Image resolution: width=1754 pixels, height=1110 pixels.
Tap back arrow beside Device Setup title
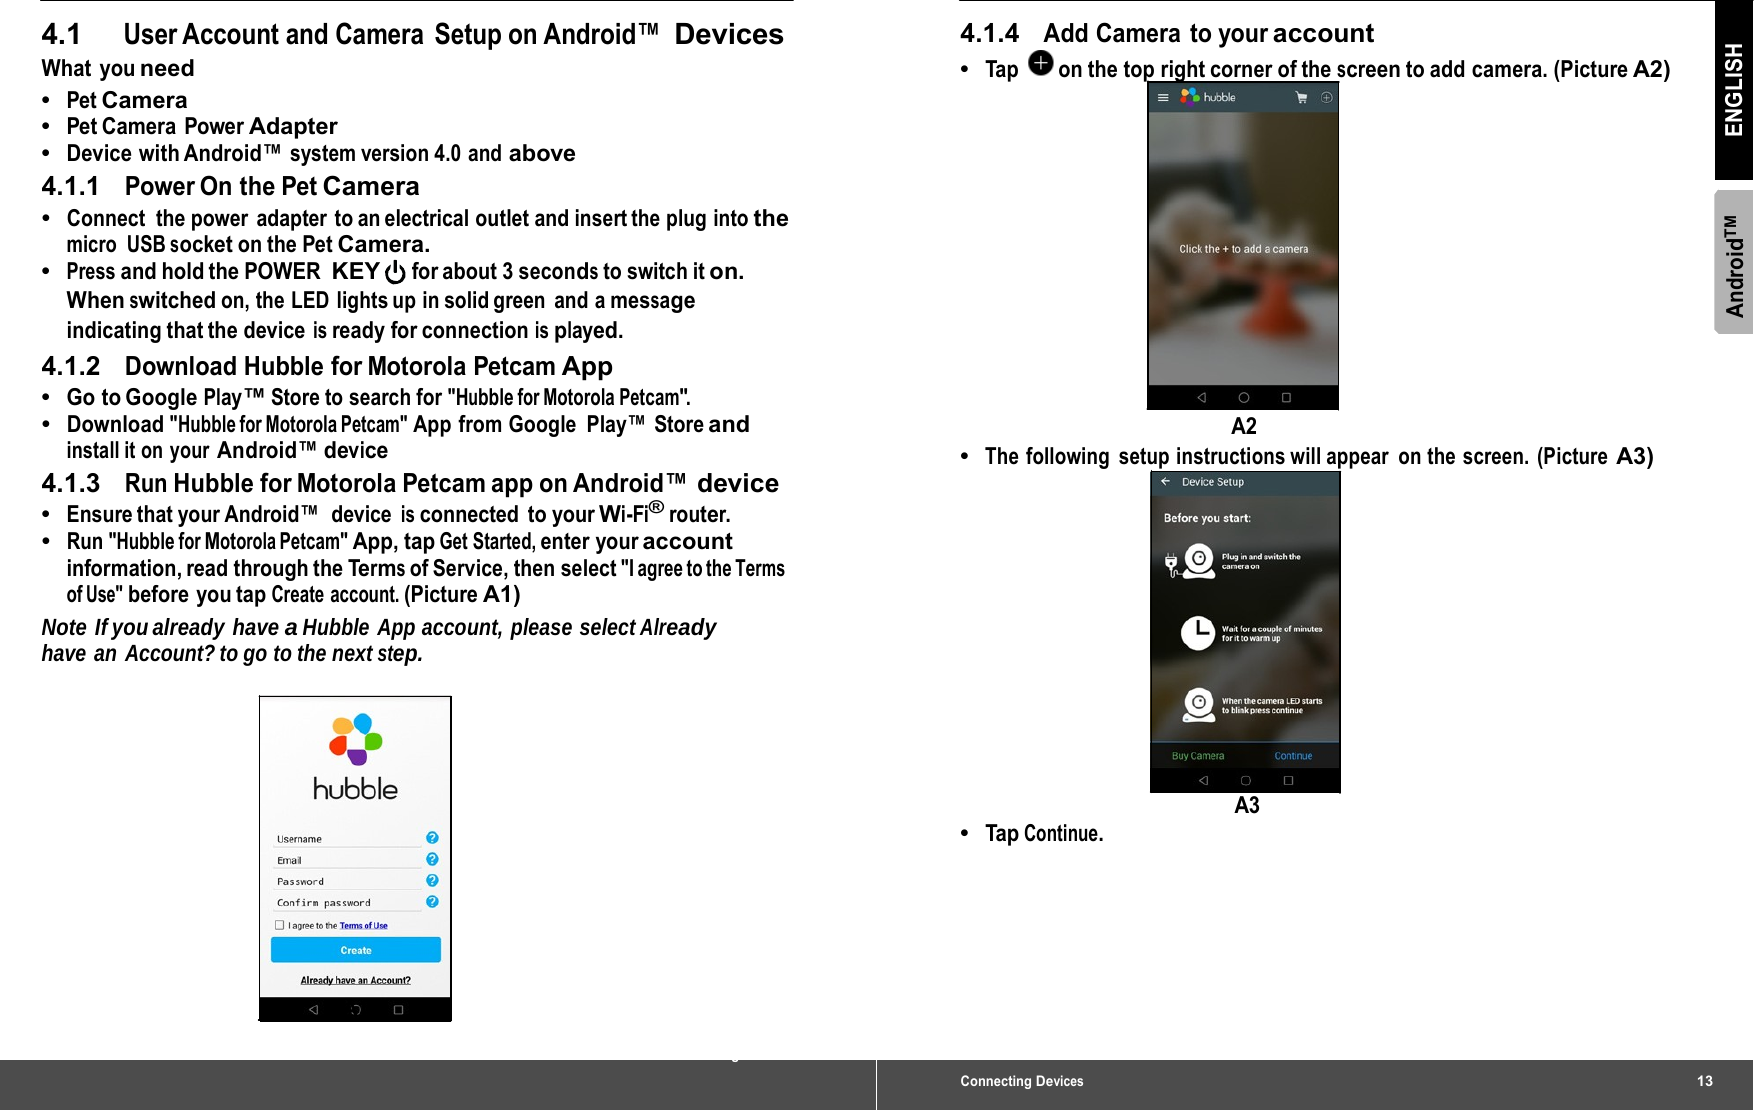point(1165,481)
